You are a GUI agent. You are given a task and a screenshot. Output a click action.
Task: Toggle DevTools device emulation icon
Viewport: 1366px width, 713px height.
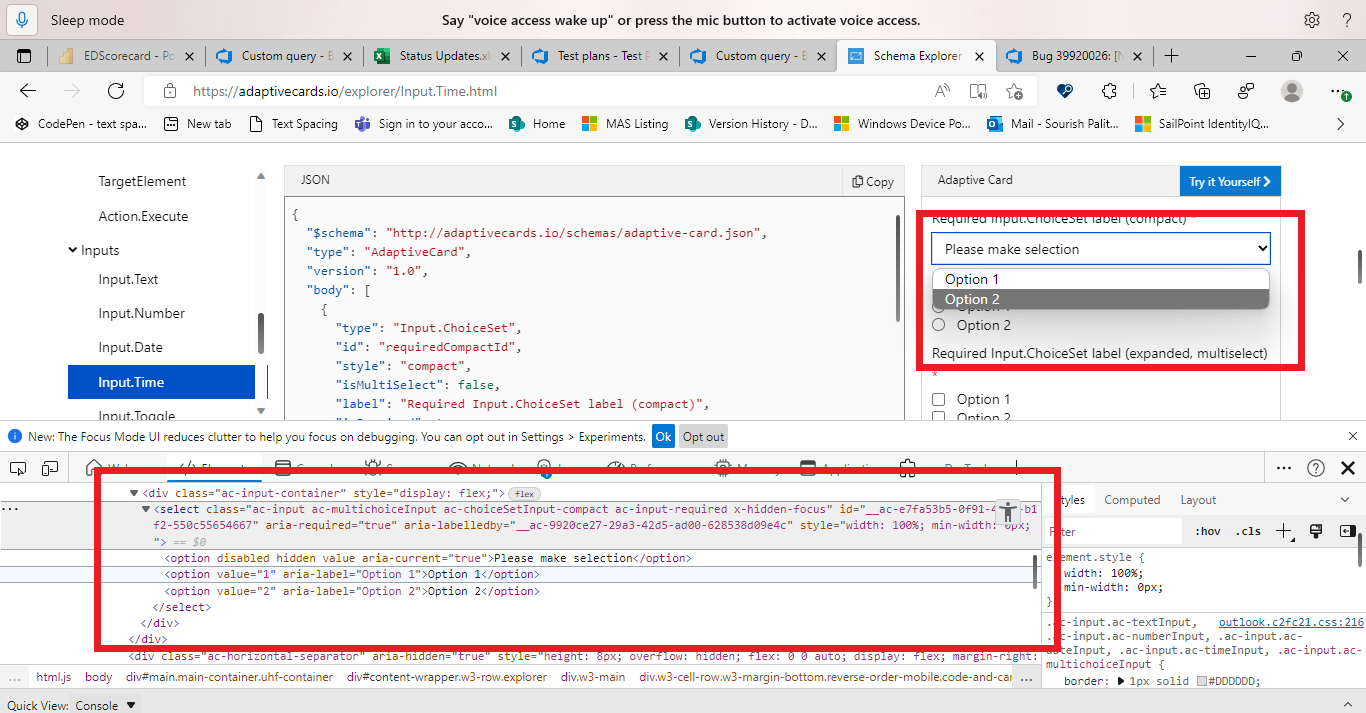pos(50,468)
